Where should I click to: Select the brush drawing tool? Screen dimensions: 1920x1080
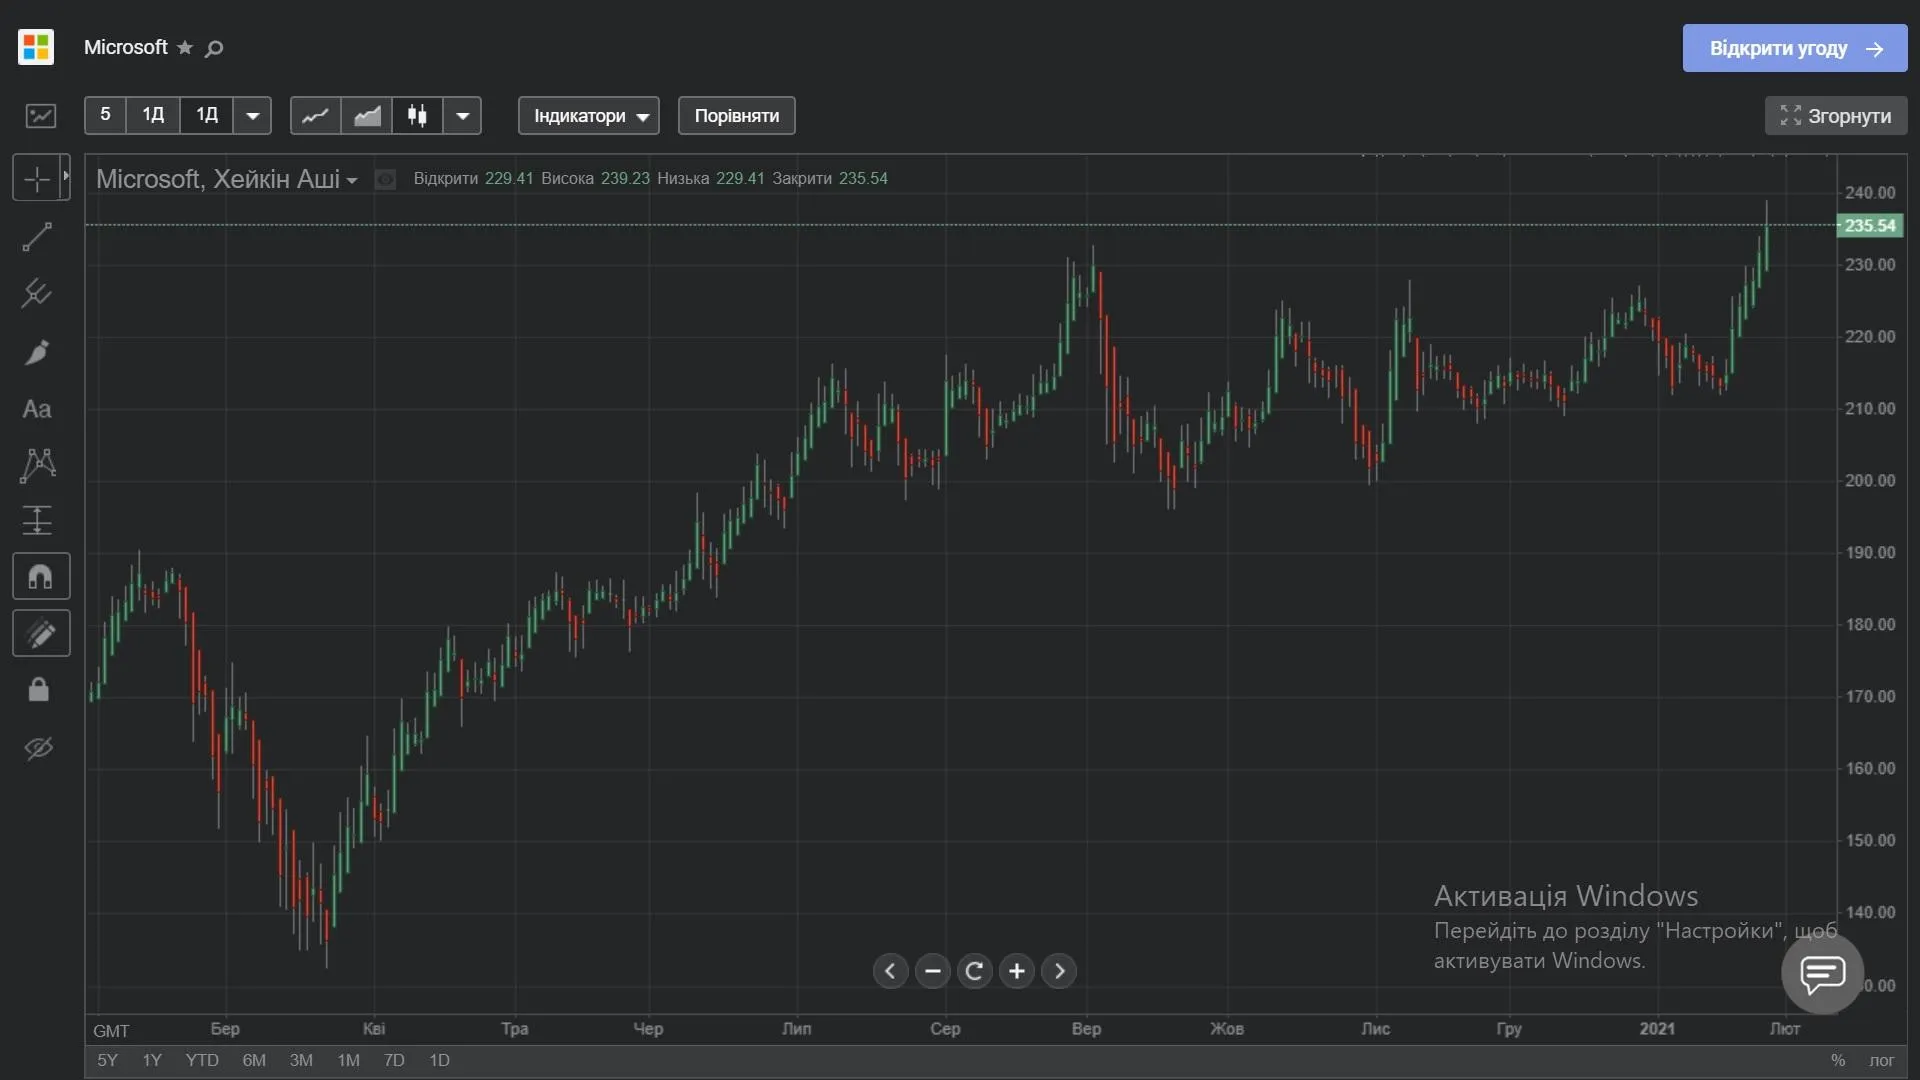point(37,352)
